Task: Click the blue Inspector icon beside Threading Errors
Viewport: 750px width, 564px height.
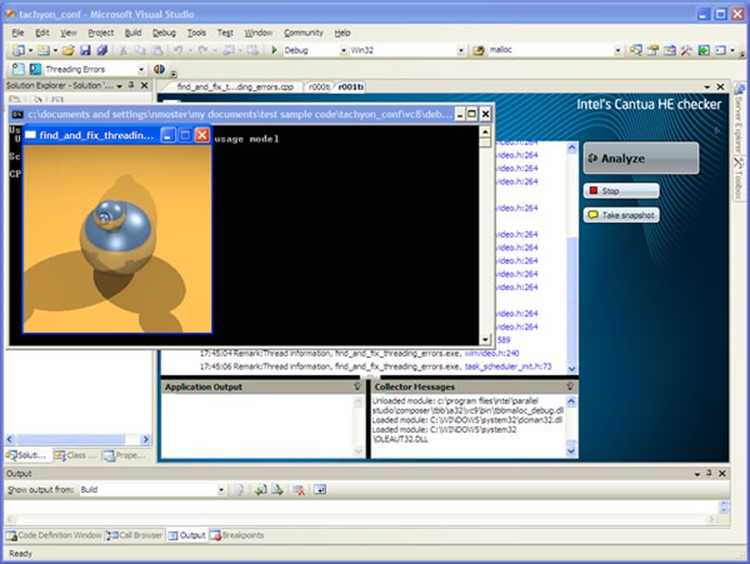Action: [35, 69]
